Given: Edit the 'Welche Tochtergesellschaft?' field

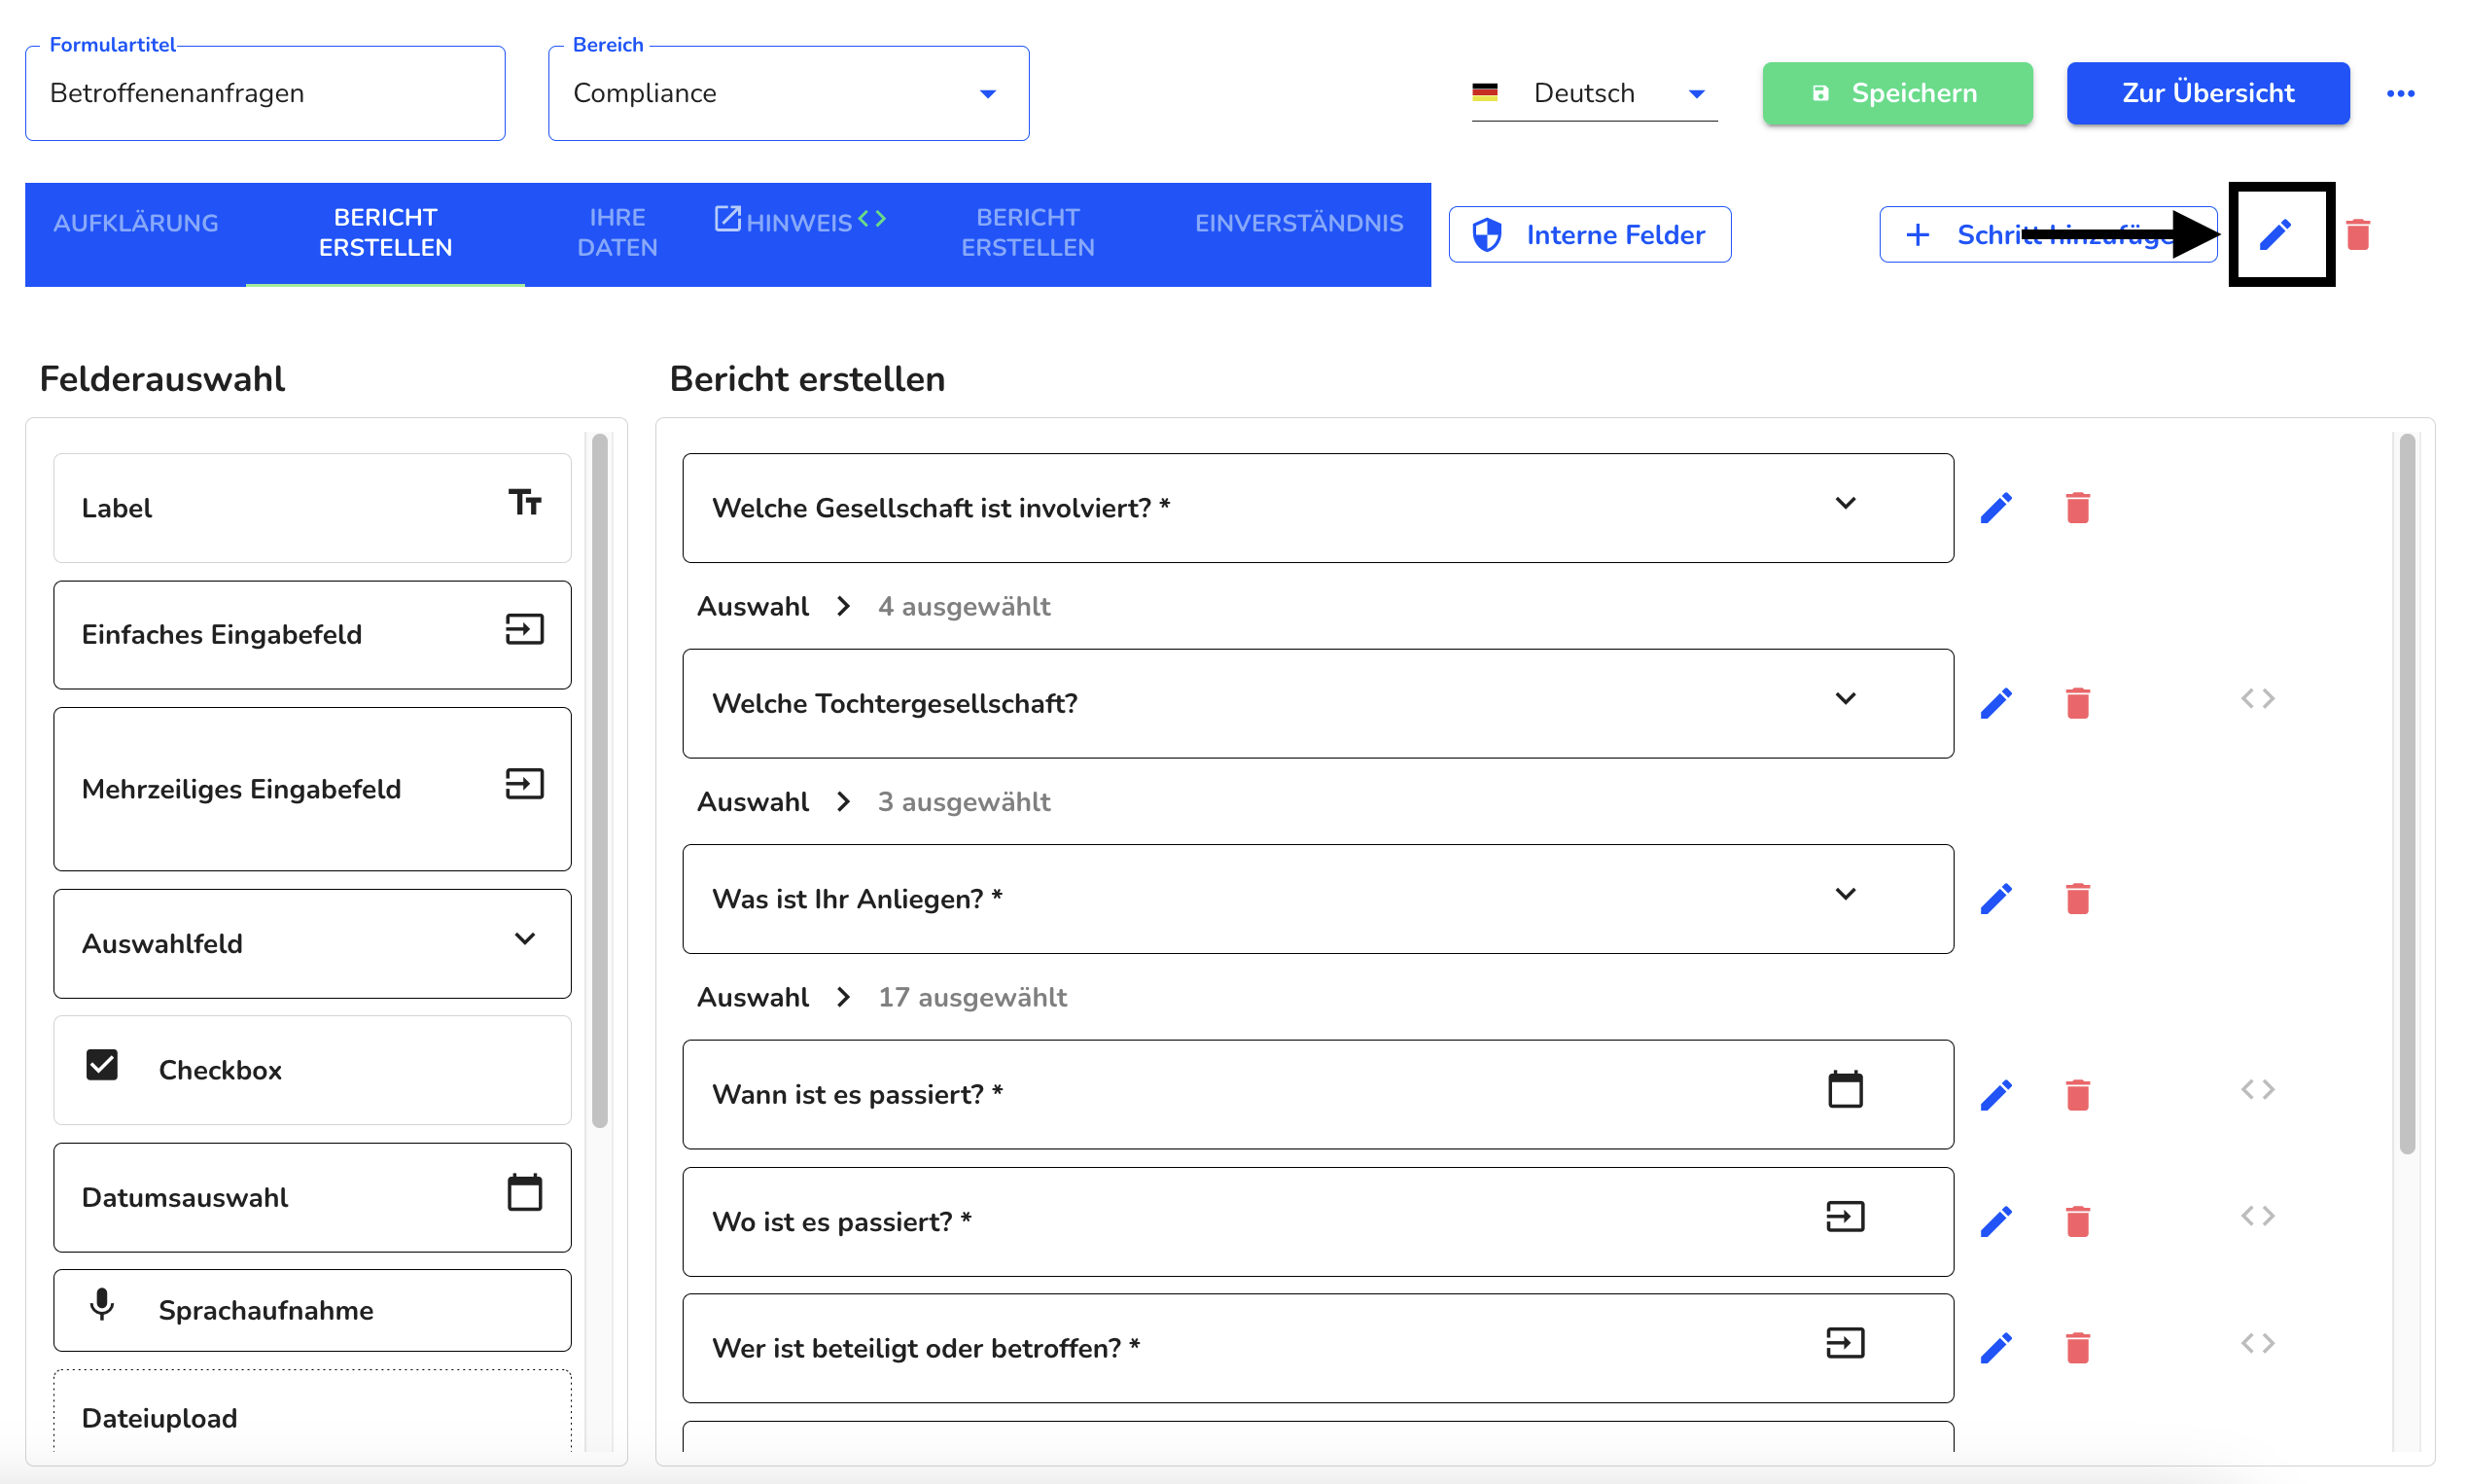Looking at the screenshot, I should point(1995,703).
